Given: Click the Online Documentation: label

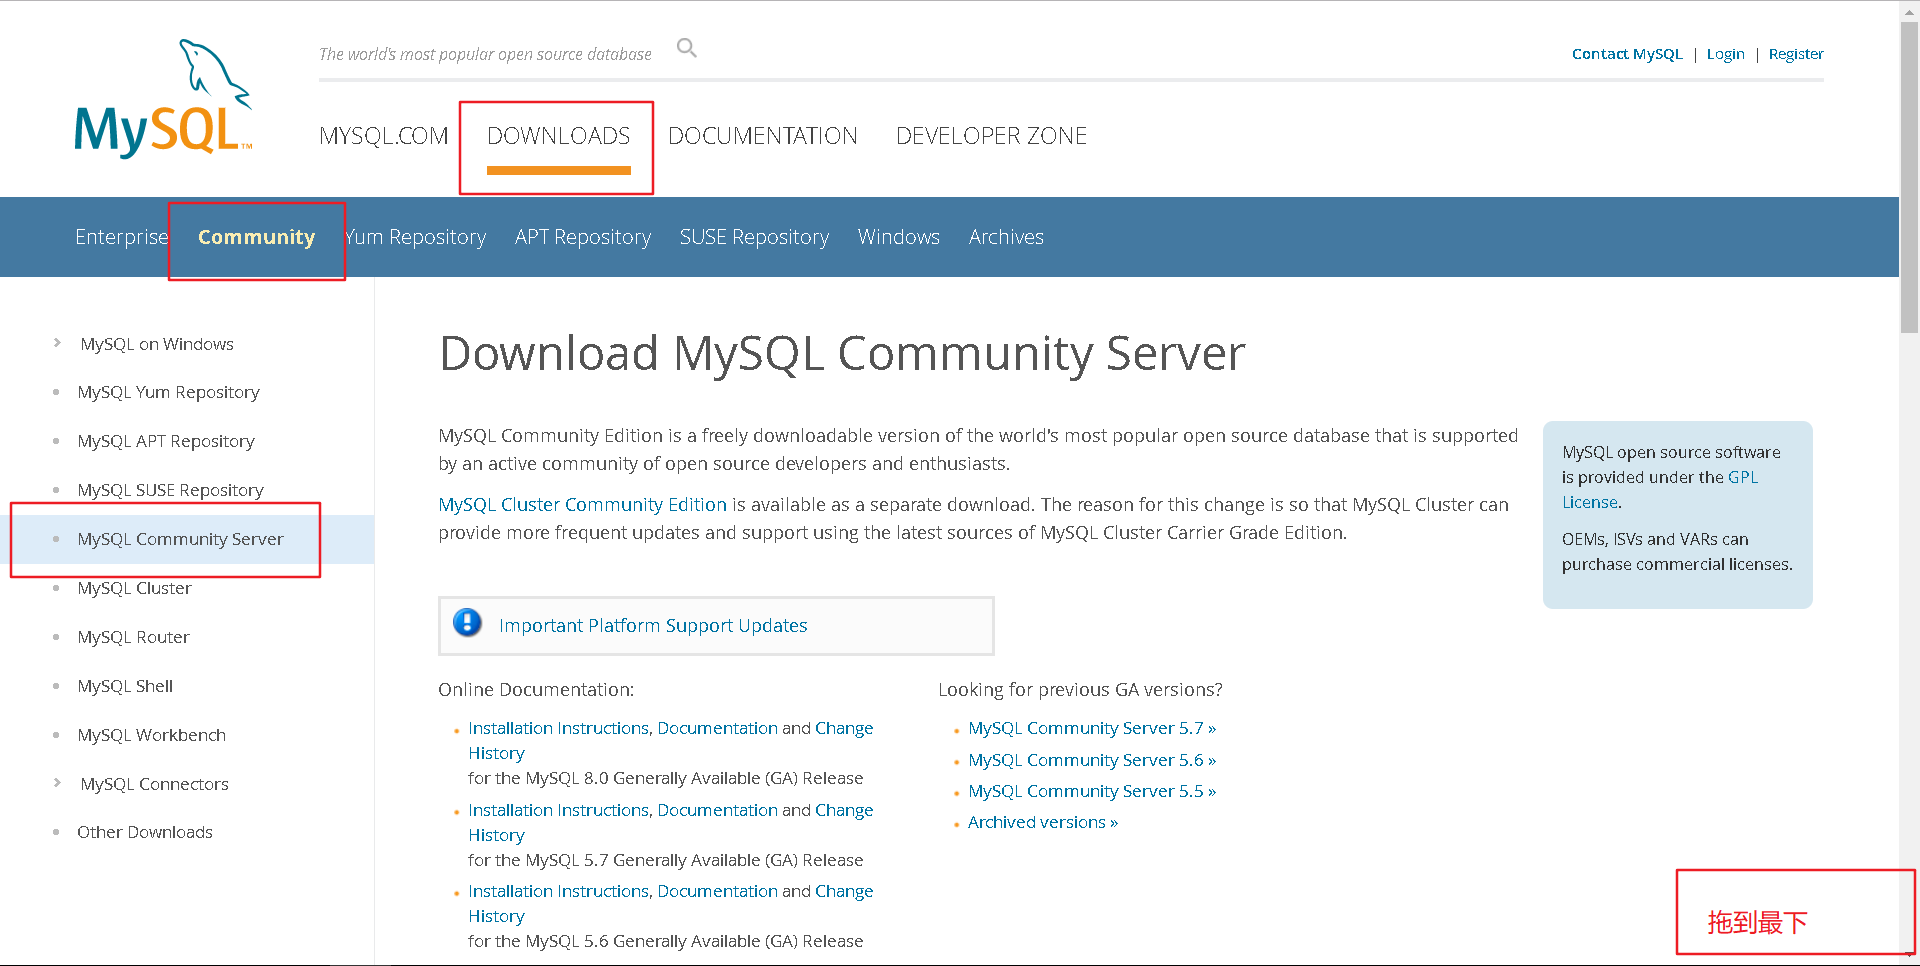Looking at the screenshot, I should [x=536, y=690].
